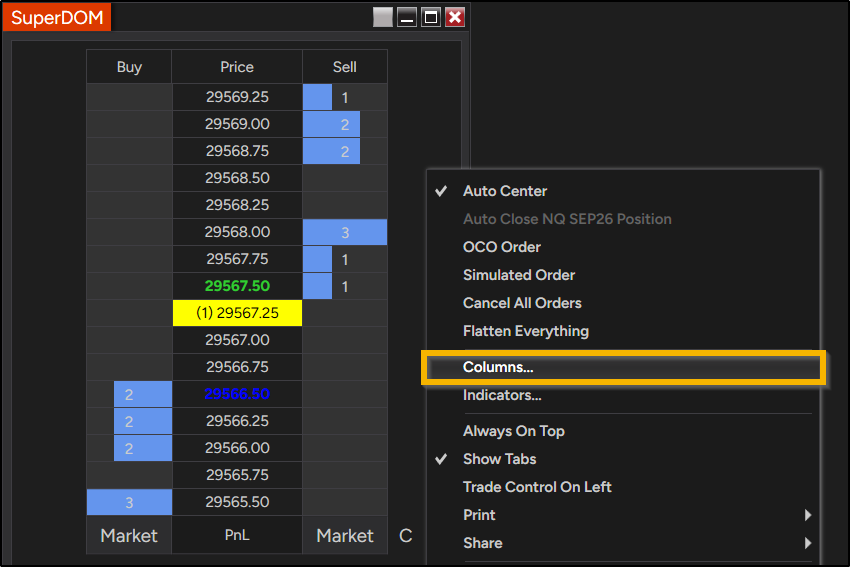Viewport: 850px width, 567px height.
Task: Select Trade Control On Left
Action: pyautogui.click(x=623, y=487)
